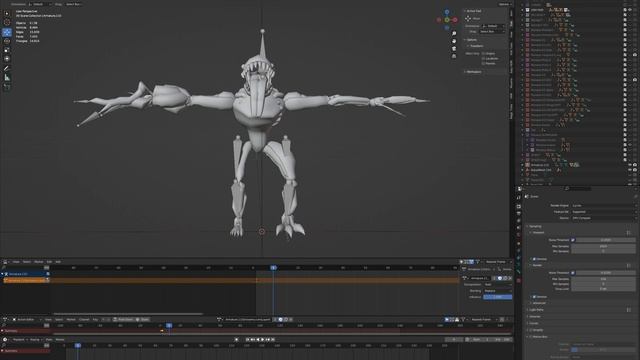Click the NLA editor type icon

(5, 262)
